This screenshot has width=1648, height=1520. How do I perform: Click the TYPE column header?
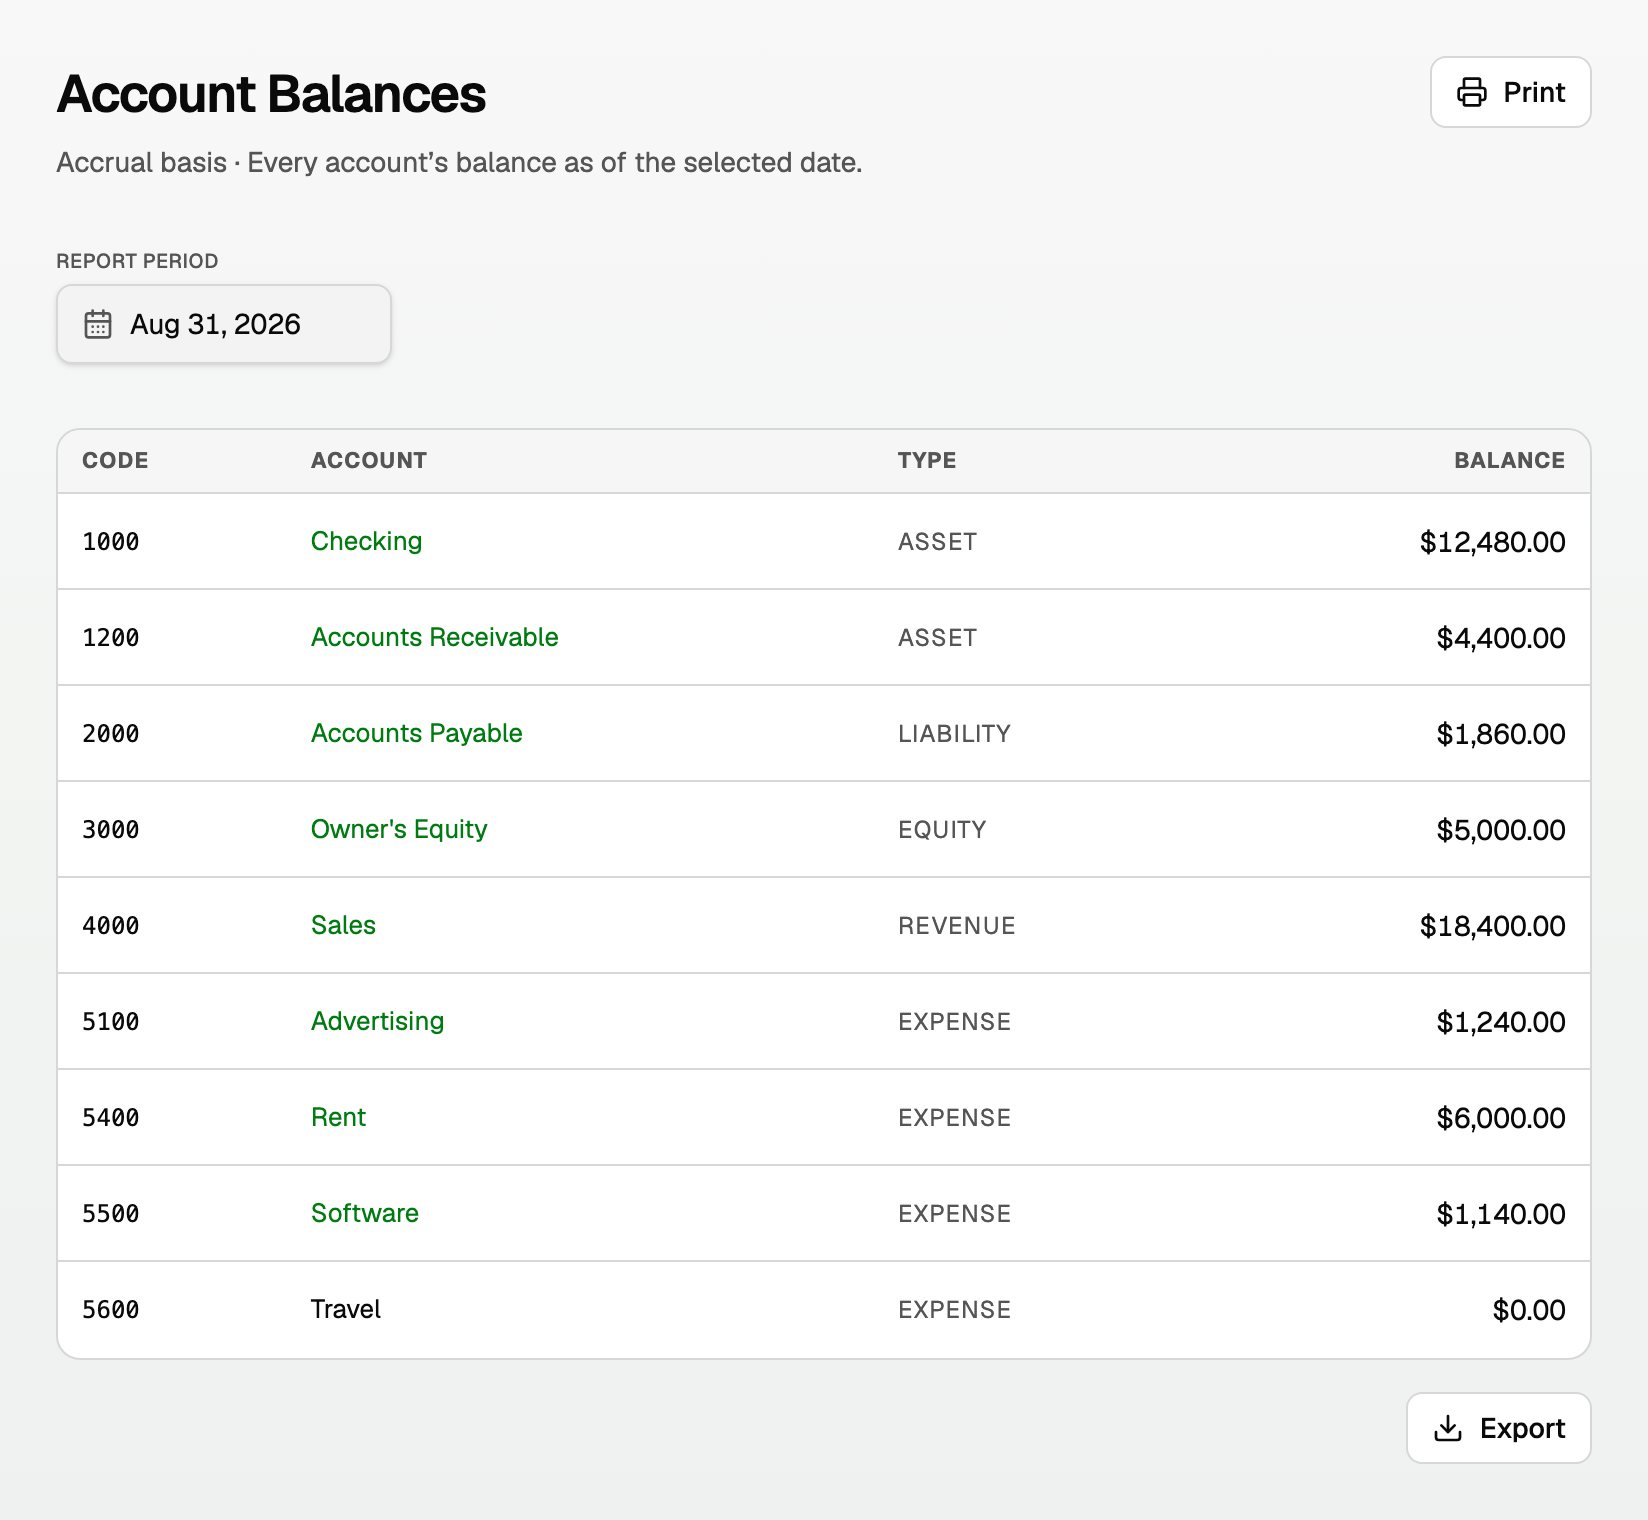tap(926, 460)
